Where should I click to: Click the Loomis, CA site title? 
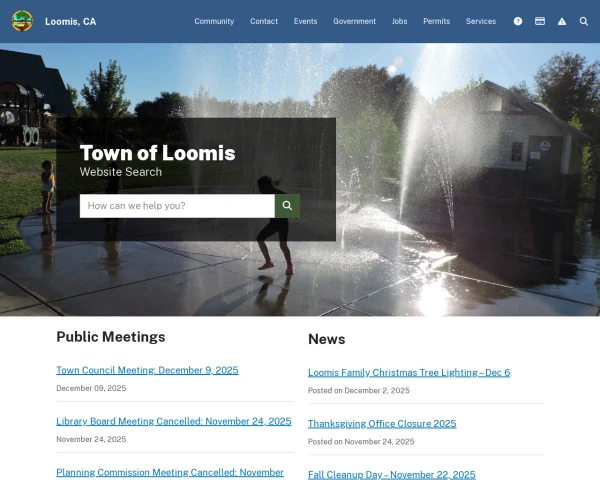point(71,21)
